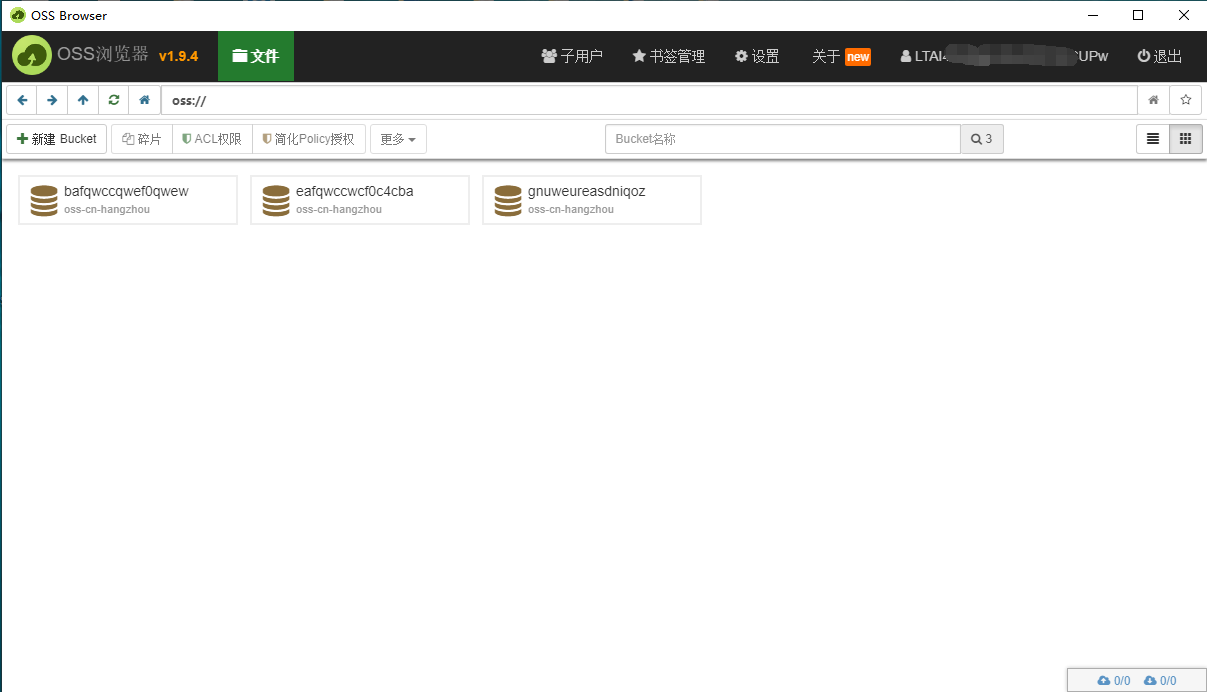1207x692 pixels.
Task: Open the eafqwccwcf0c4cba bucket icon
Action: 276,201
